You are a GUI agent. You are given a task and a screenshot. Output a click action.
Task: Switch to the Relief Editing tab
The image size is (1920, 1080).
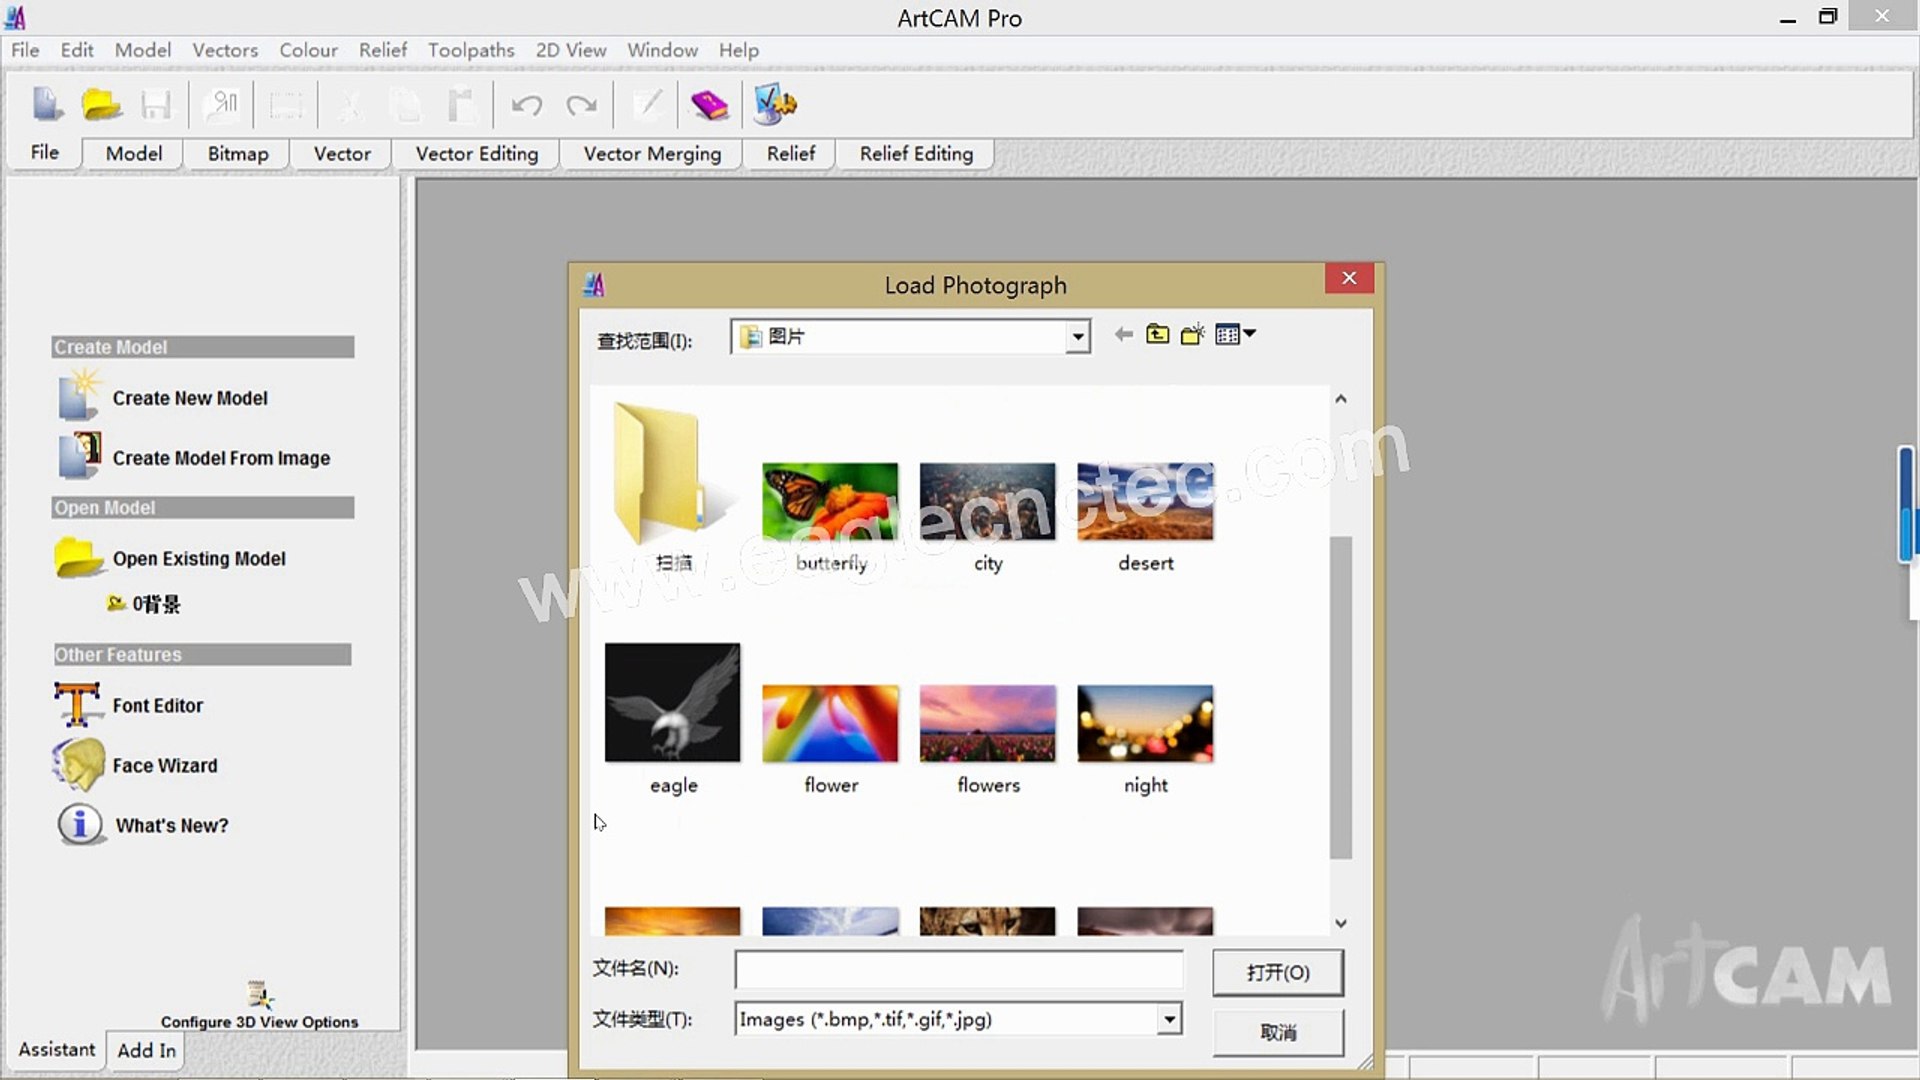point(915,154)
